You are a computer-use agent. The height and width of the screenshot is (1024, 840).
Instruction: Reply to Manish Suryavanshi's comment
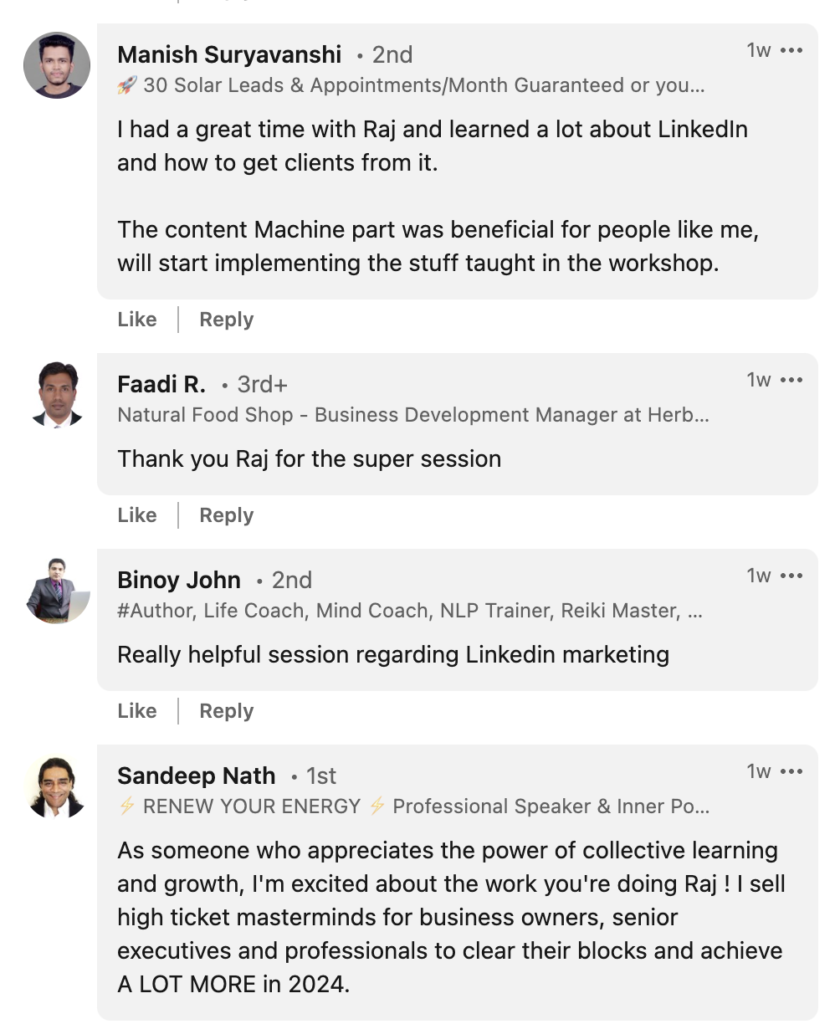226,320
